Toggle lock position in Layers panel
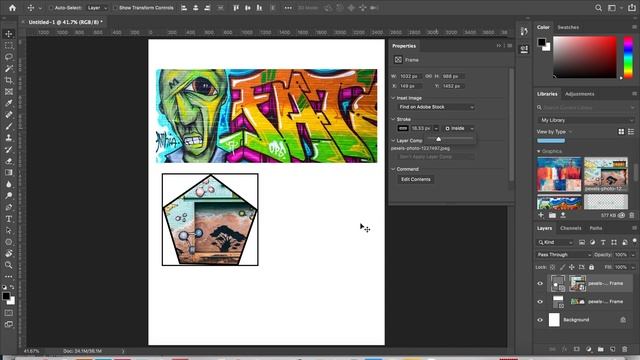The height and width of the screenshot is (360, 640). (572, 267)
